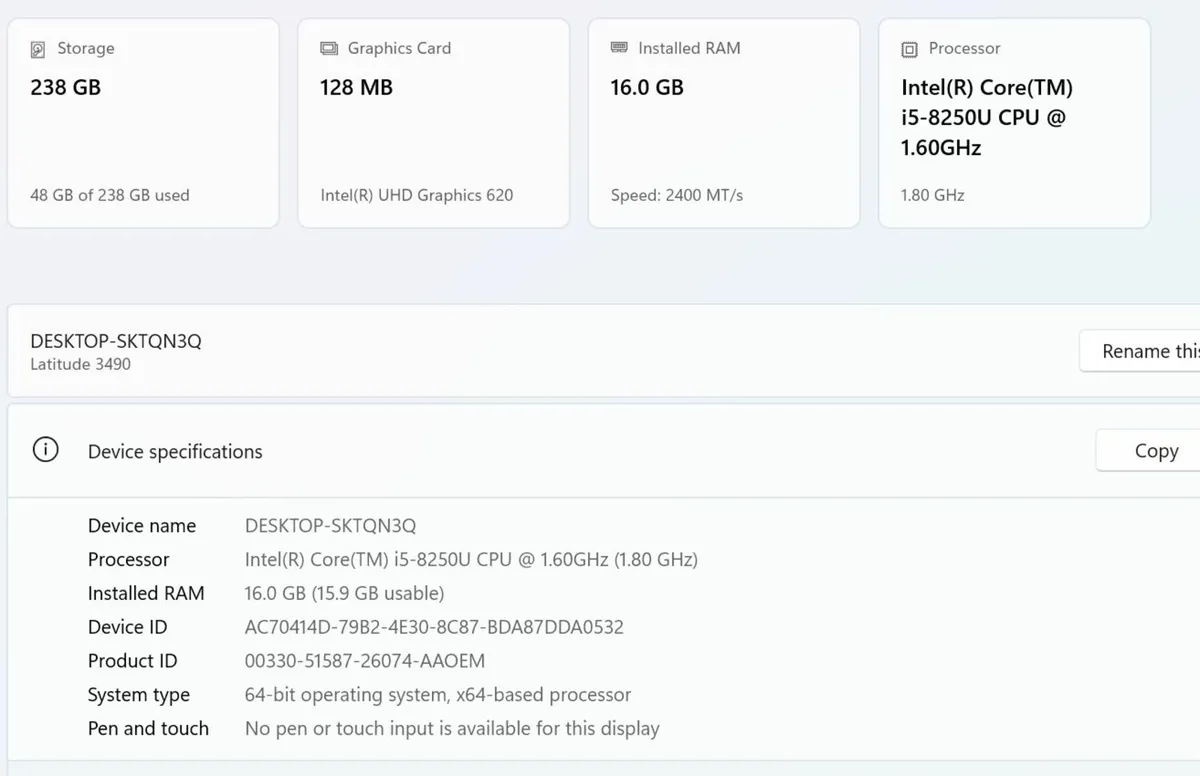Viewport: 1200px width, 776px height.
Task: Click the Product ID text
Action: click(364, 660)
